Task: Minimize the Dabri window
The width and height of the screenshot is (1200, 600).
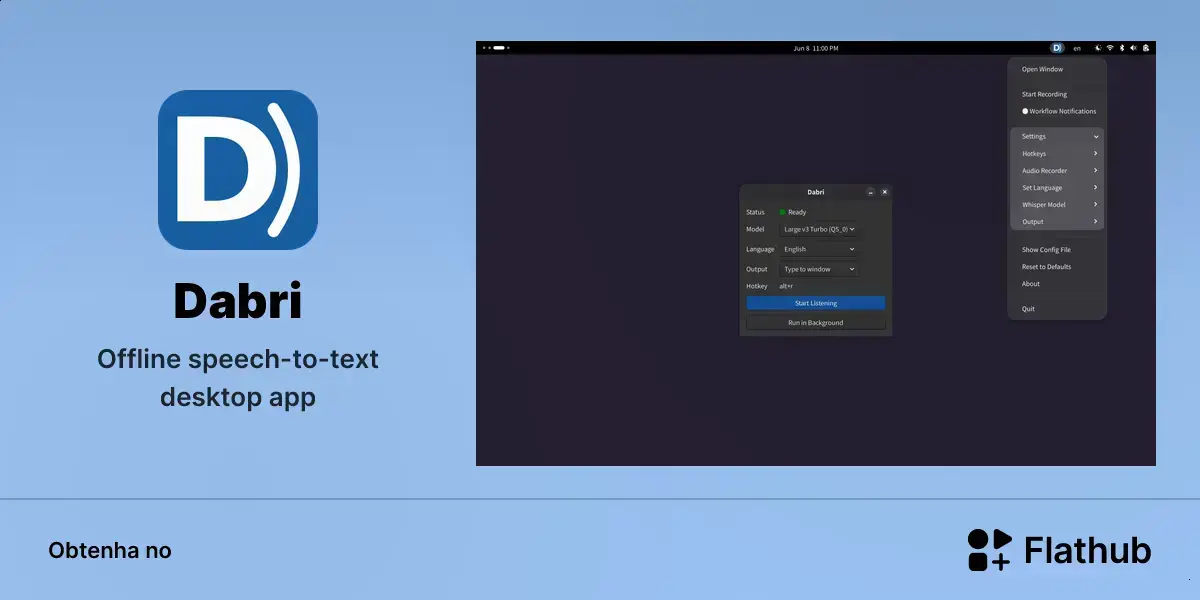Action: click(x=871, y=192)
